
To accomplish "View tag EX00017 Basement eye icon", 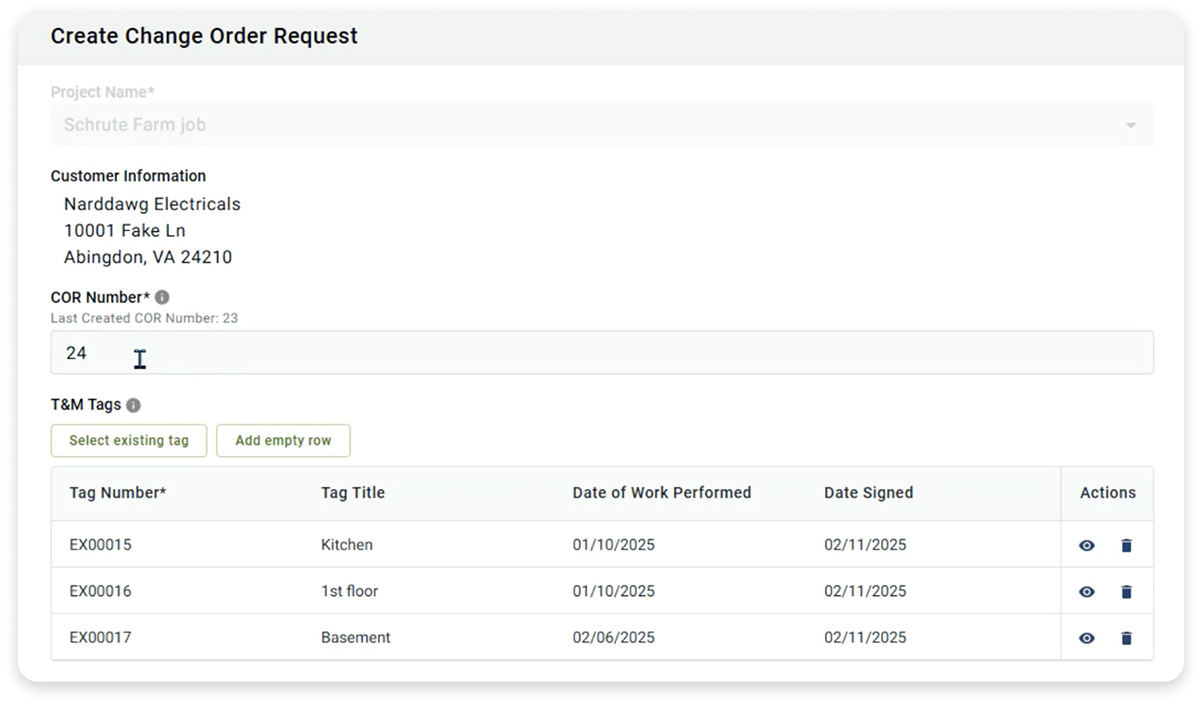I will 1087,638.
